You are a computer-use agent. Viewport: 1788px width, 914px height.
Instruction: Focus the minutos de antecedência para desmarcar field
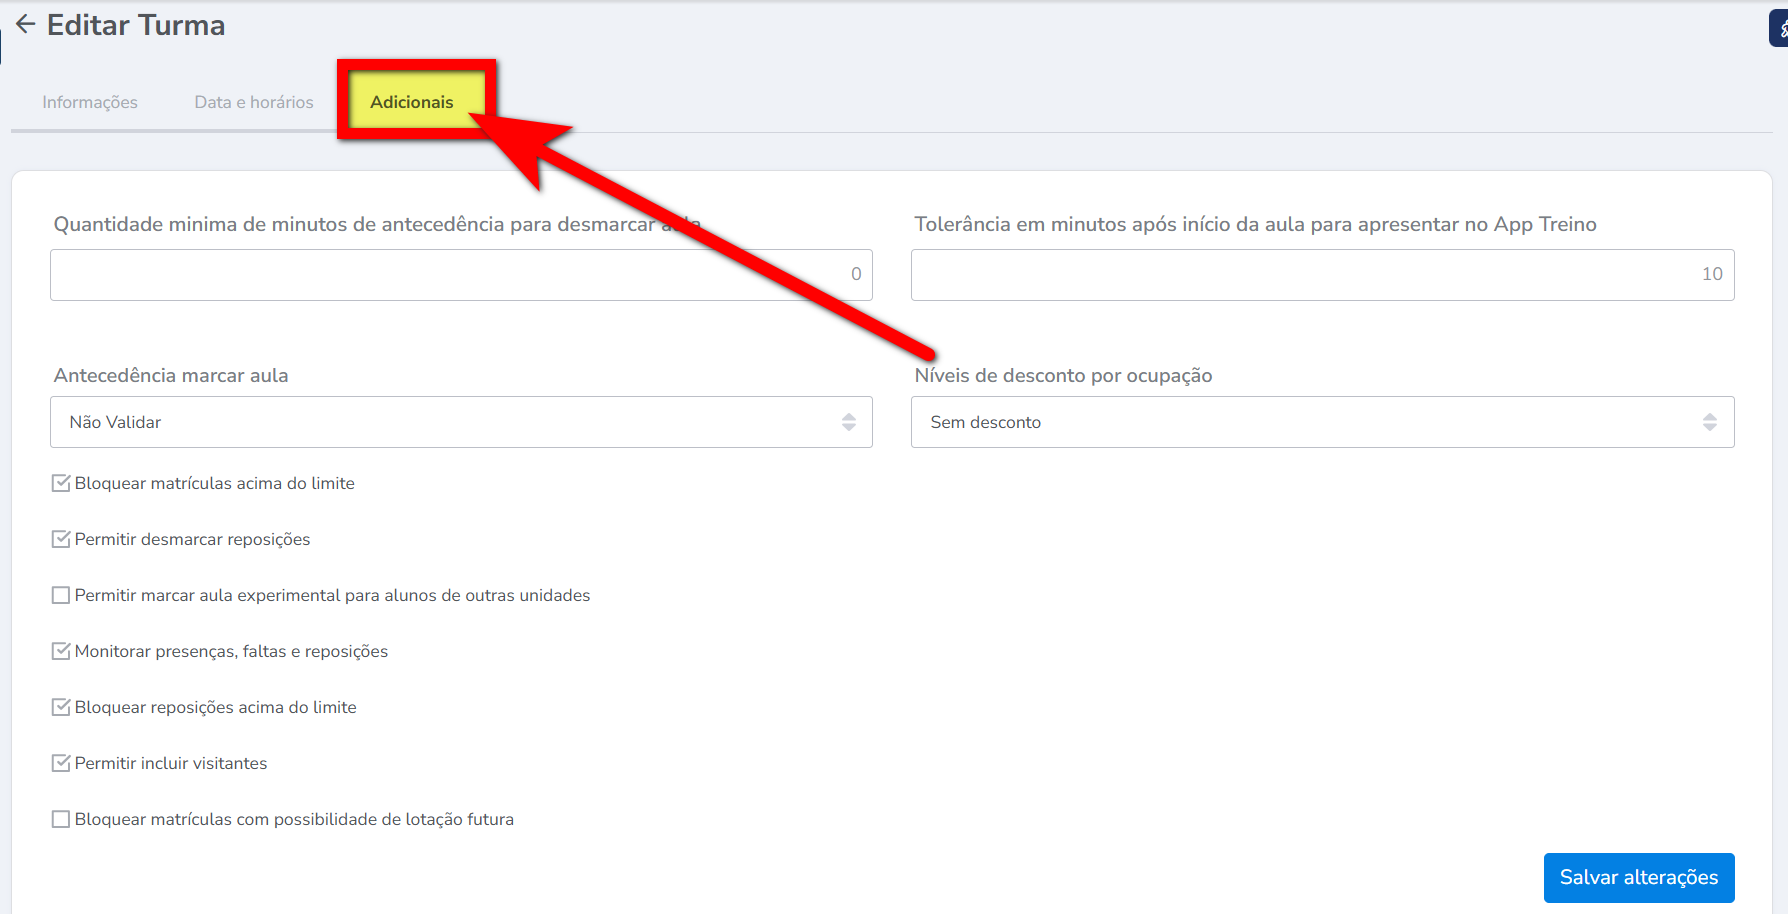coord(460,275)
